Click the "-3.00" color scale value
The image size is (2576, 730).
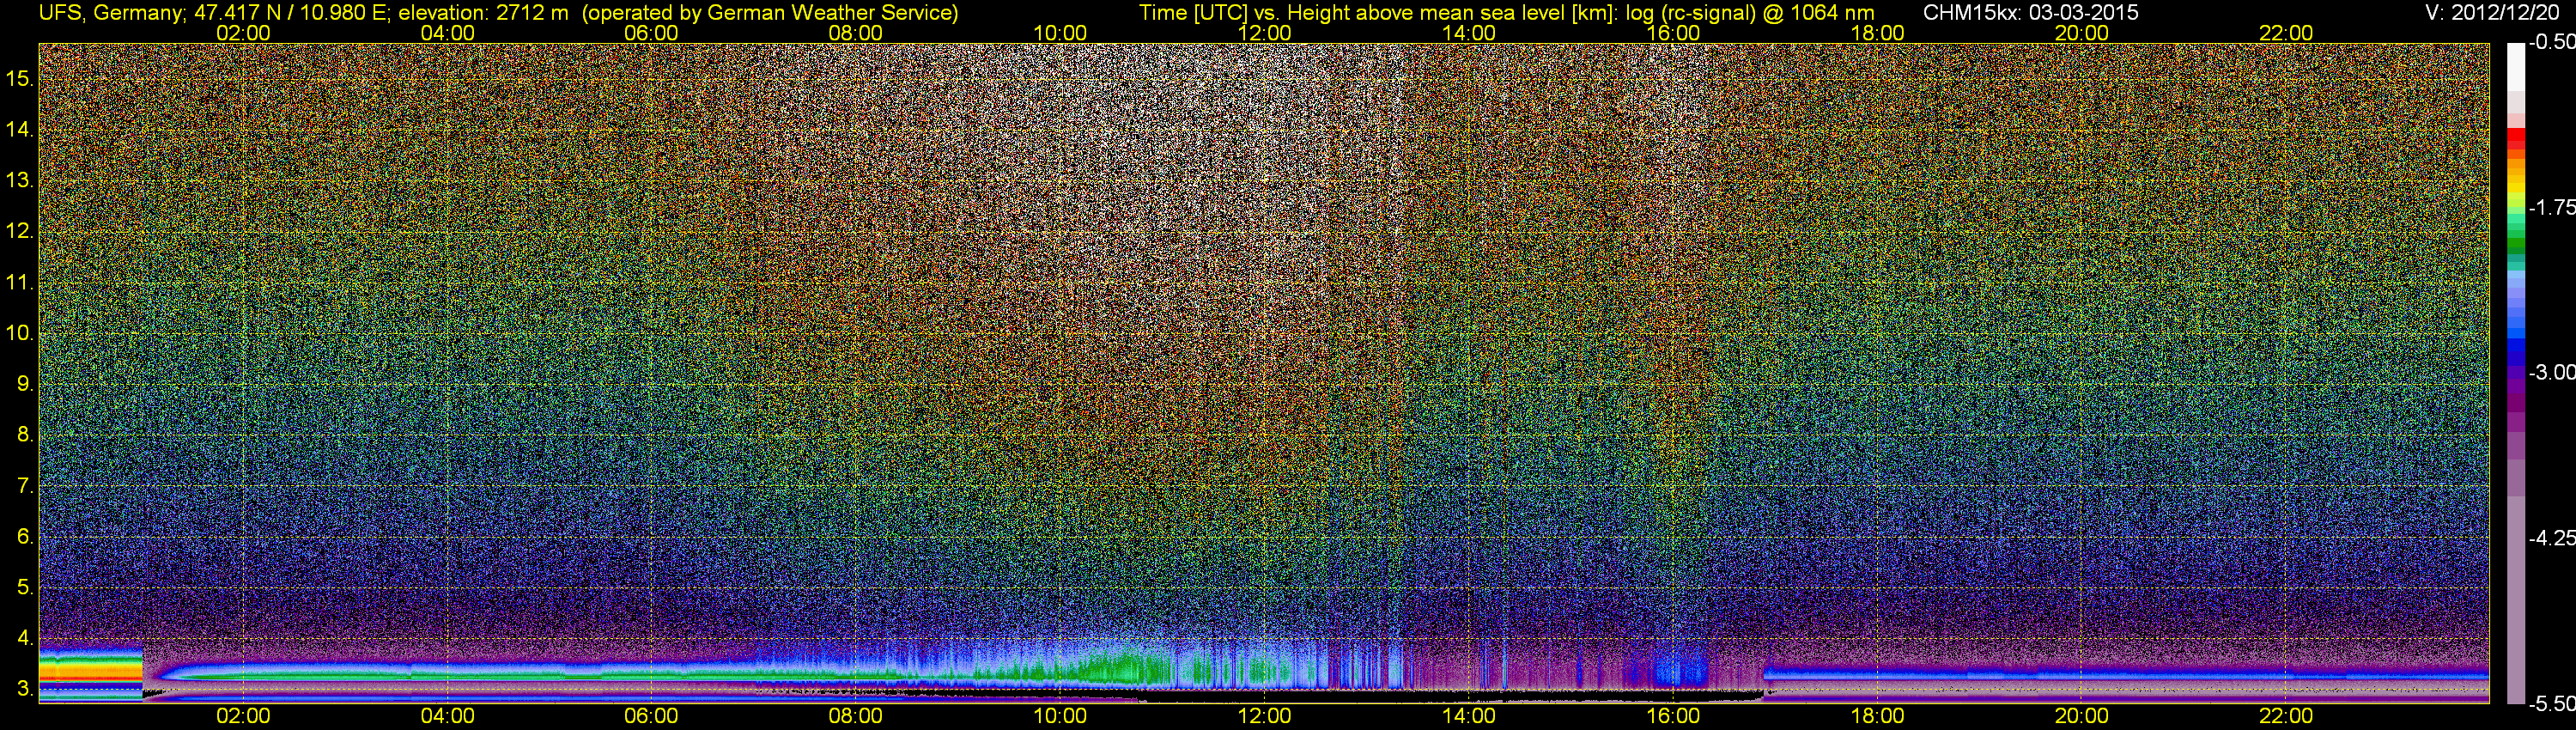pos(2551,372)
